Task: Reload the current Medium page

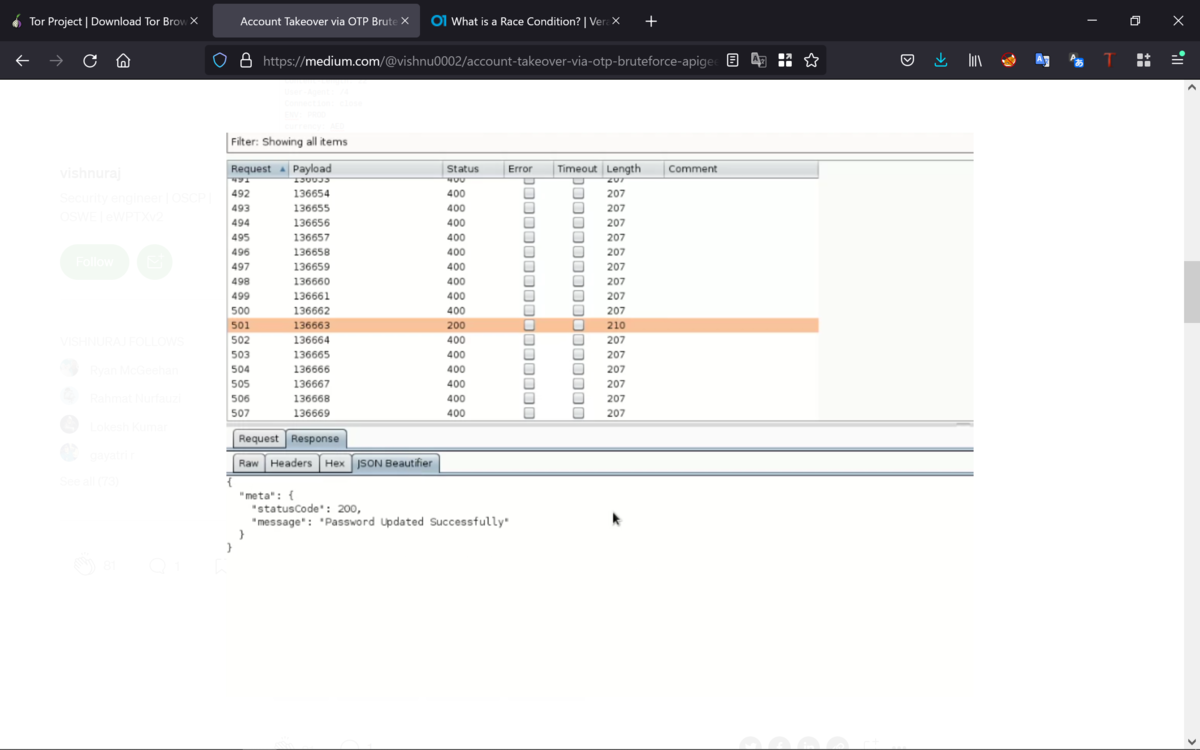Action: pyautogui.click(x=90, y=60)
